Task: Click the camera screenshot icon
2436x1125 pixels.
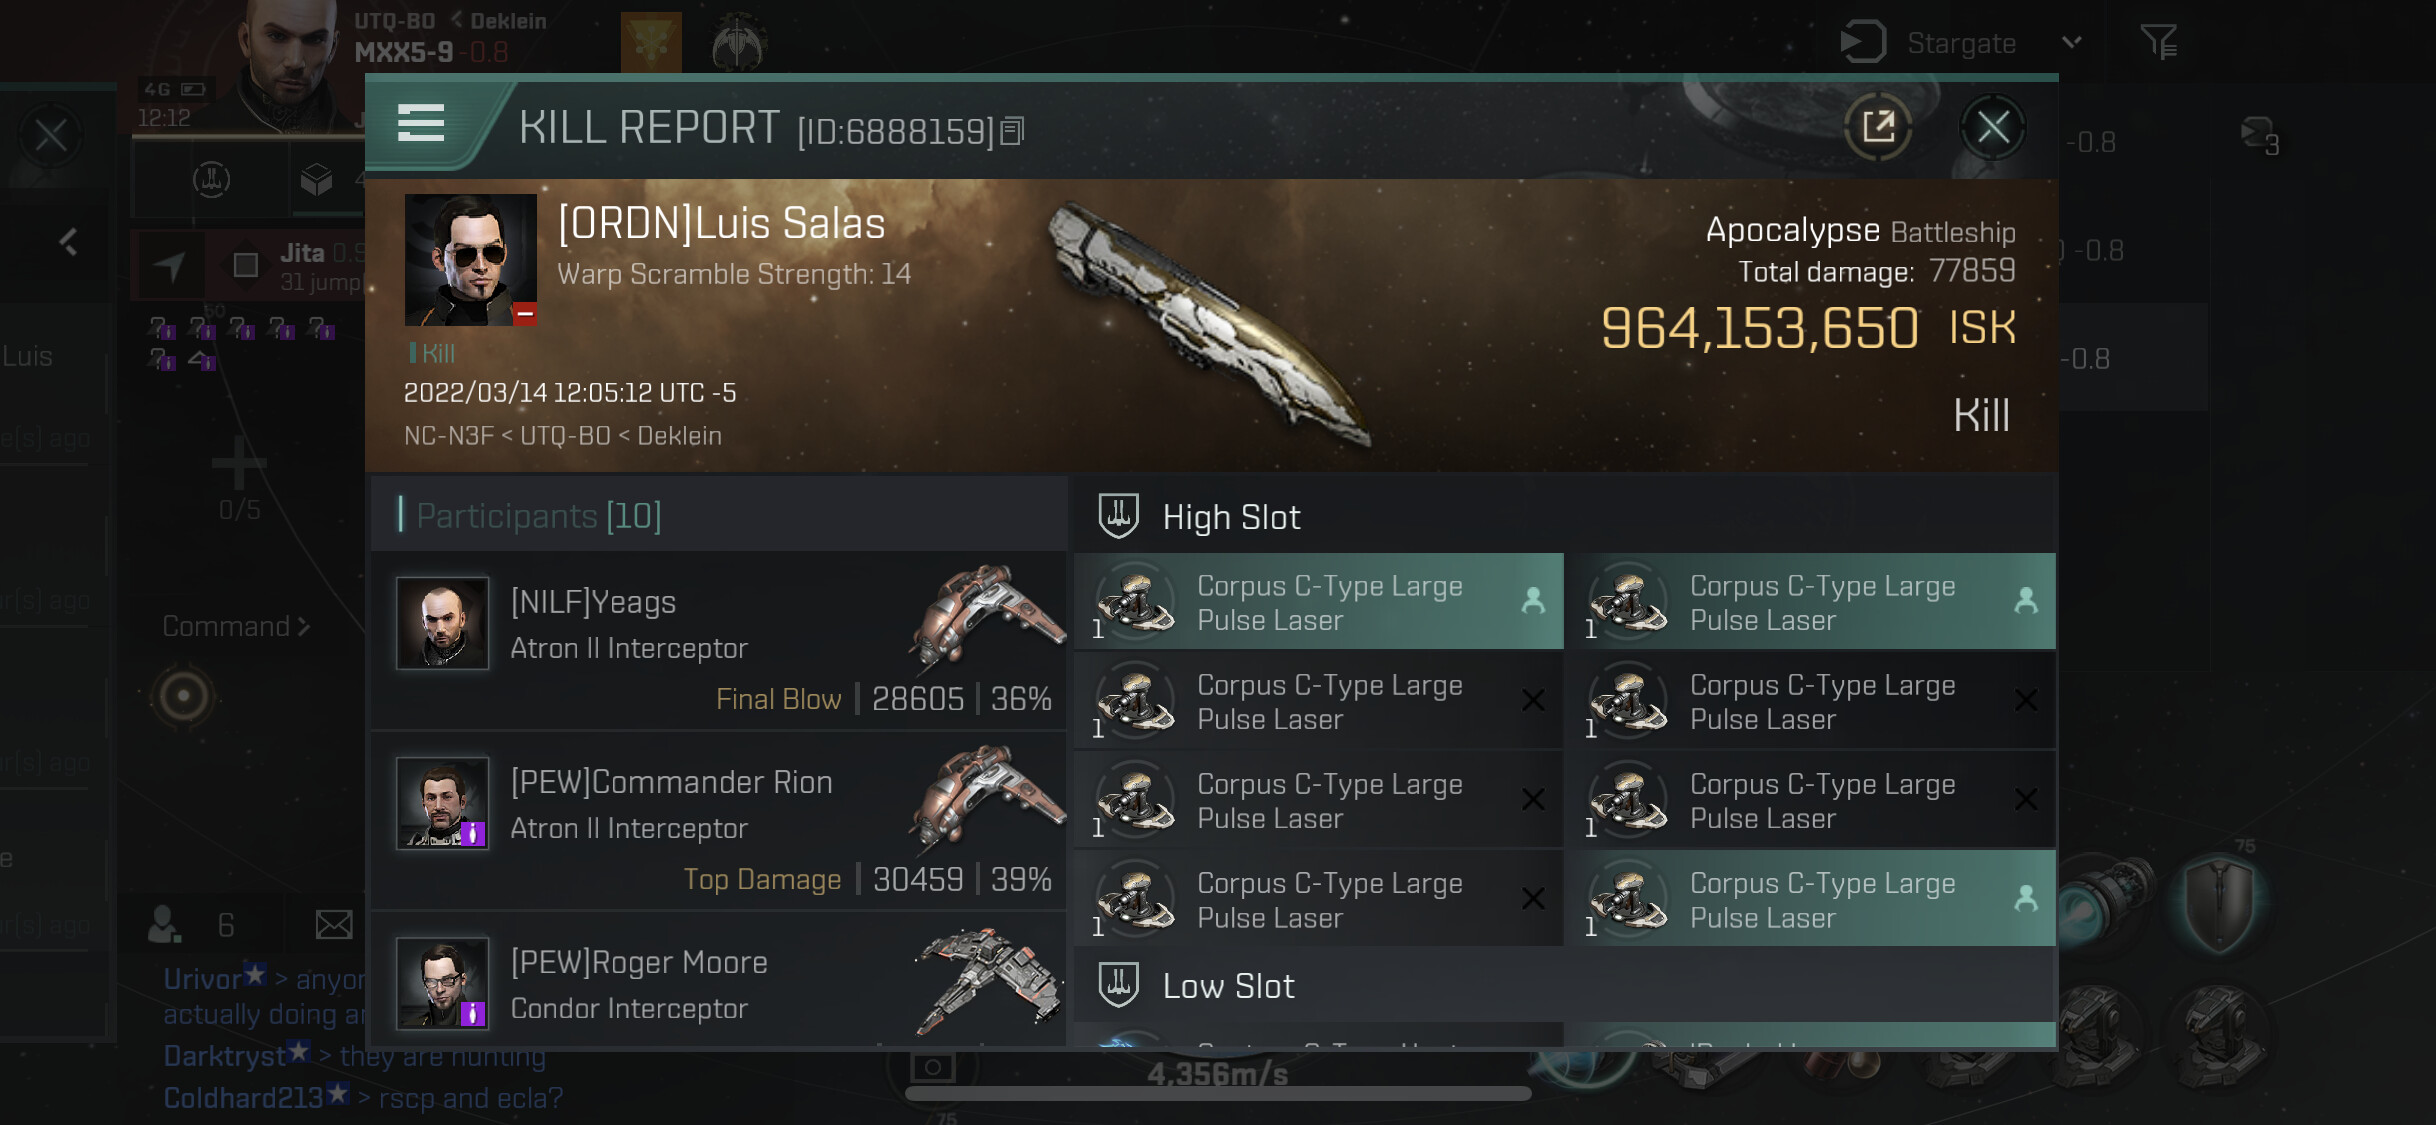Action: click(x=932, y=1067)
